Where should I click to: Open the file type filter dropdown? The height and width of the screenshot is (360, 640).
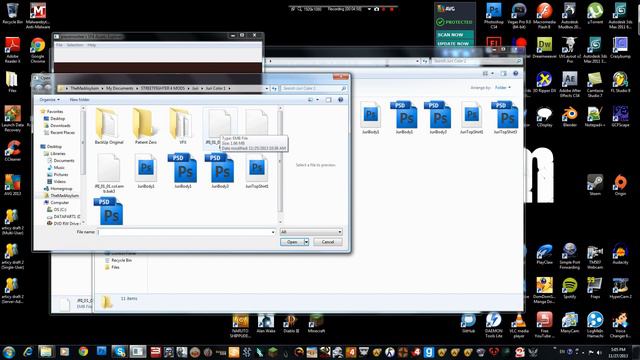click(x=311, y=232)
